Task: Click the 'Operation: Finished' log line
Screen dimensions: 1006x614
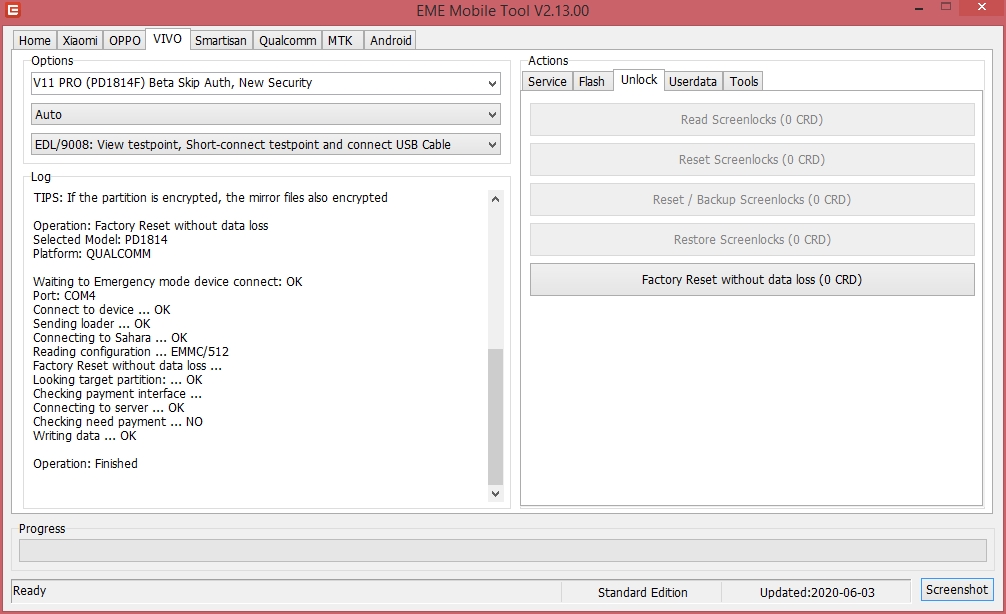Action: point(85,463)
